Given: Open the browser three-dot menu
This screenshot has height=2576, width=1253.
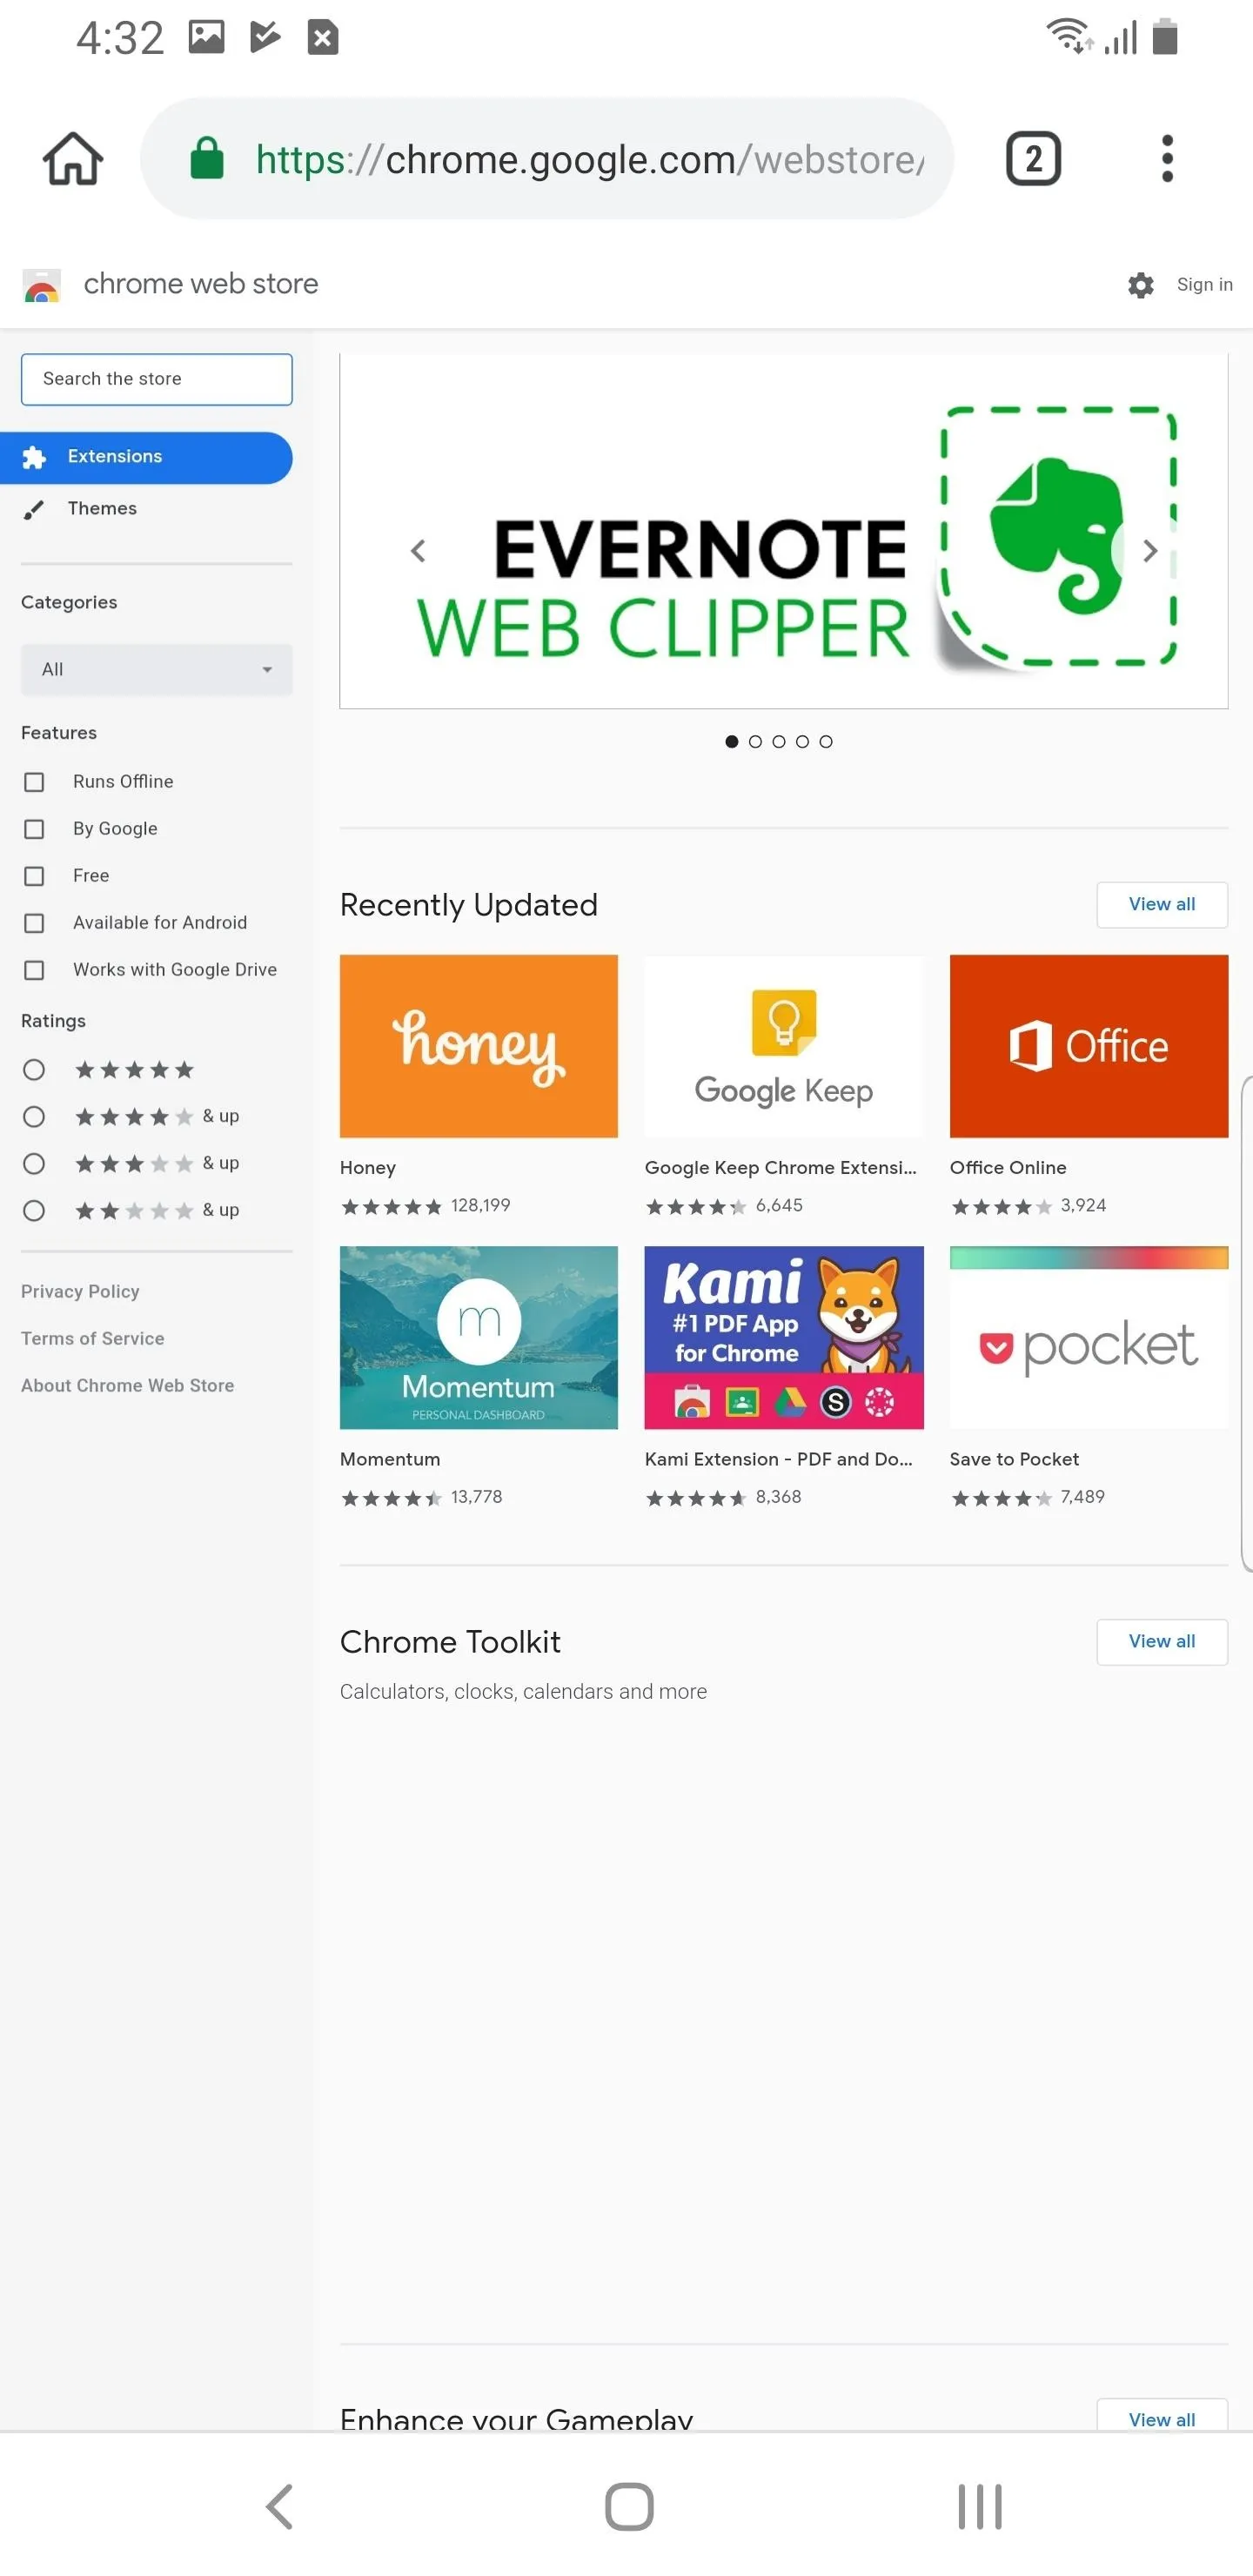Looking at the screenshot, I should coord(1167,158).
